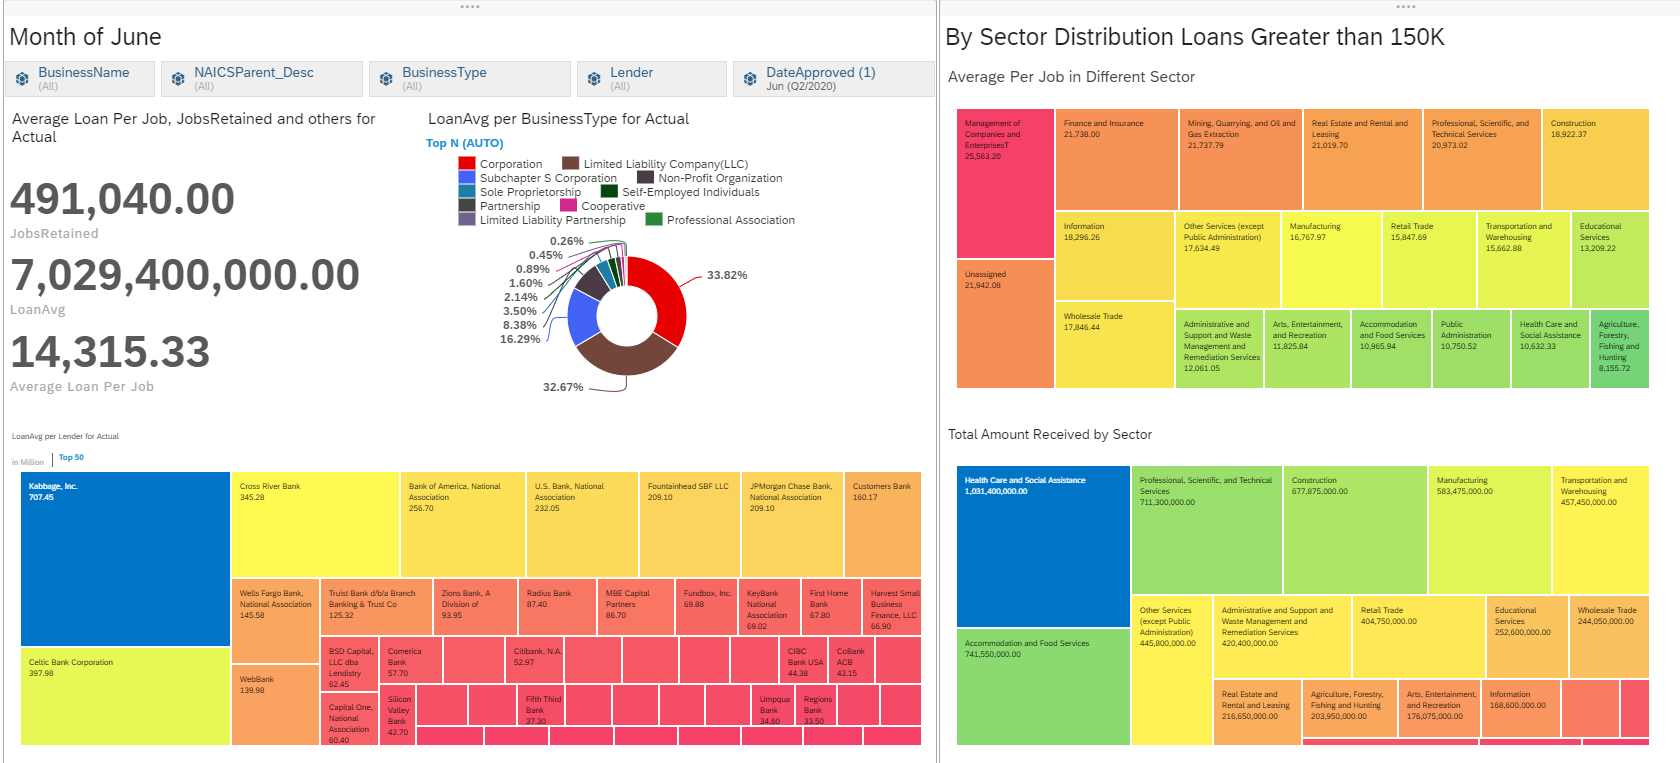Toggle Subchapter S Corporation legend swatch

point(467,178)
